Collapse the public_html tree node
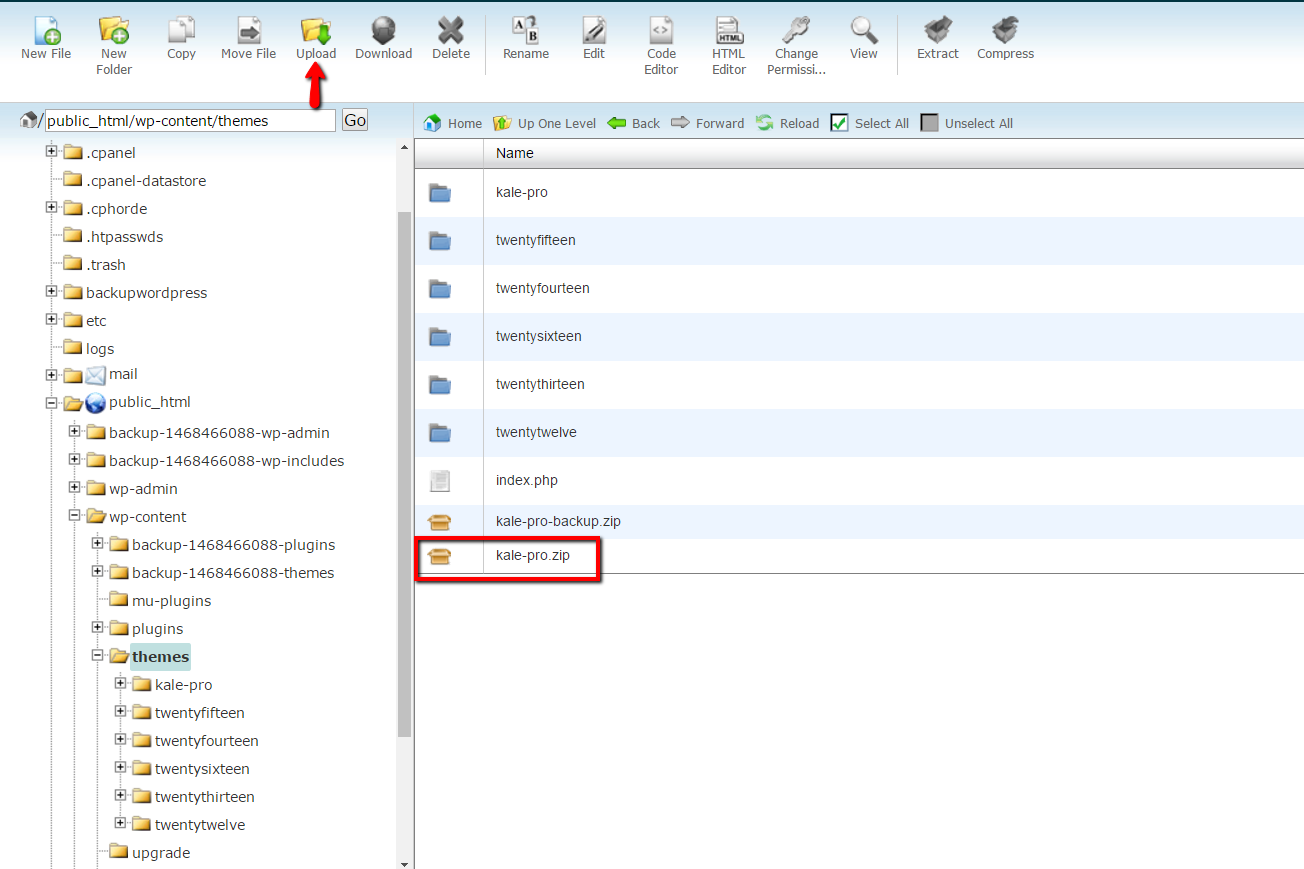Image resolution: width=1304 pixels, height=869 pixels. (x=51, y=403)
